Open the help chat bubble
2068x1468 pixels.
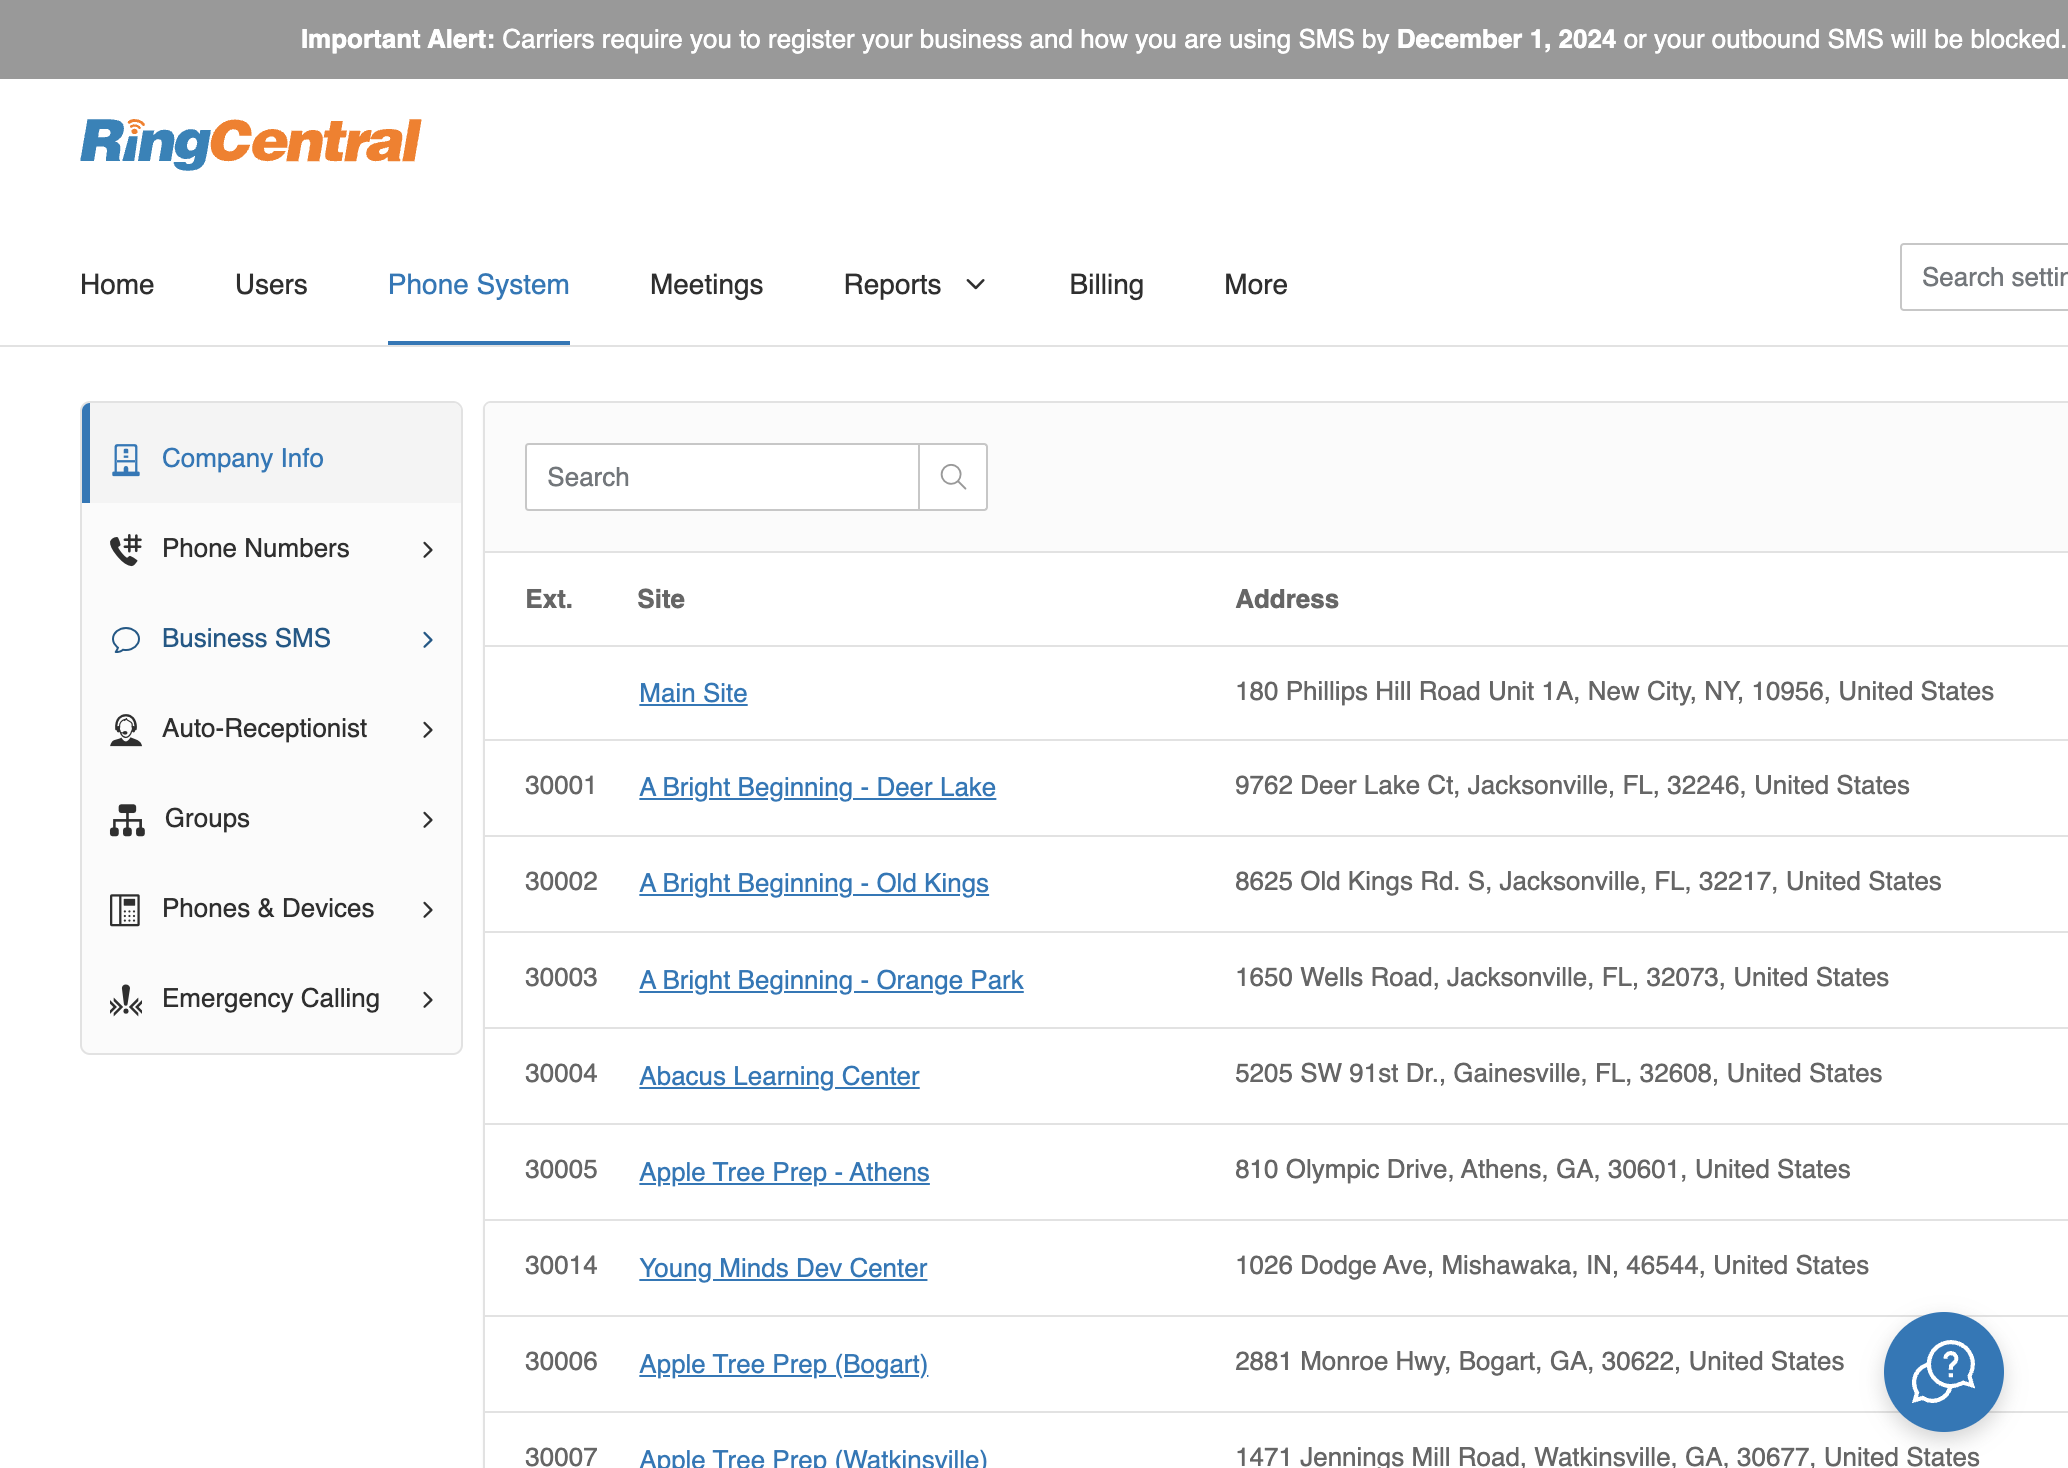coord(1943,1371)
